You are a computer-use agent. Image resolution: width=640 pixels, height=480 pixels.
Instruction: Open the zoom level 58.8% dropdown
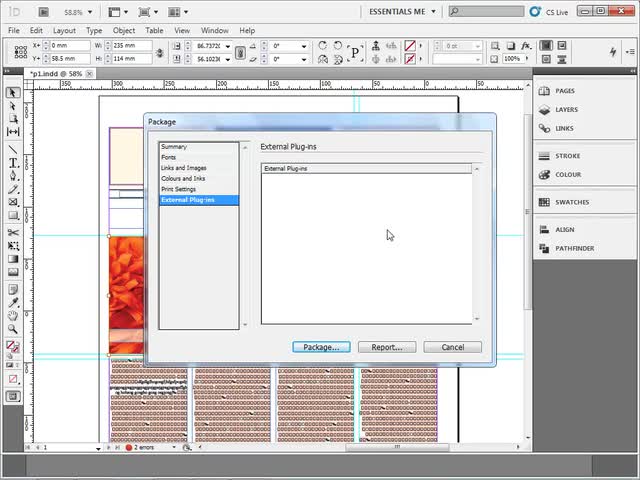90,12
